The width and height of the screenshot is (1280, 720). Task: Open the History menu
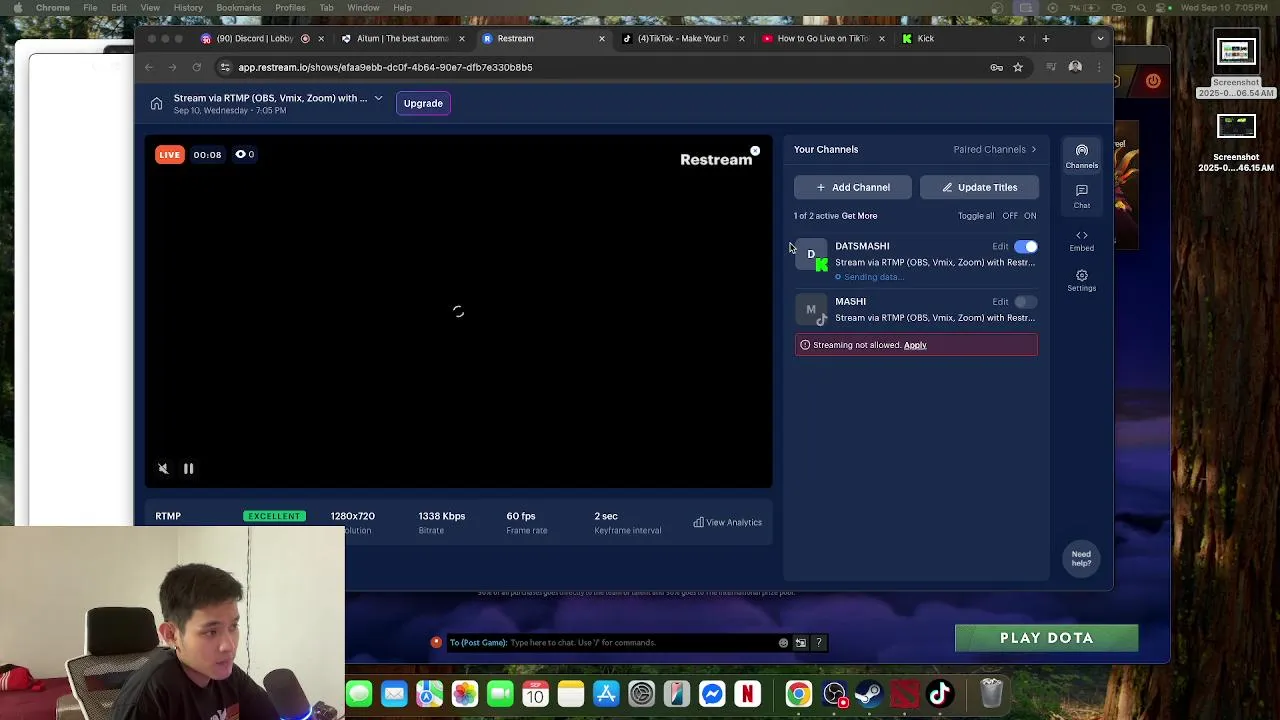point(188,7)
